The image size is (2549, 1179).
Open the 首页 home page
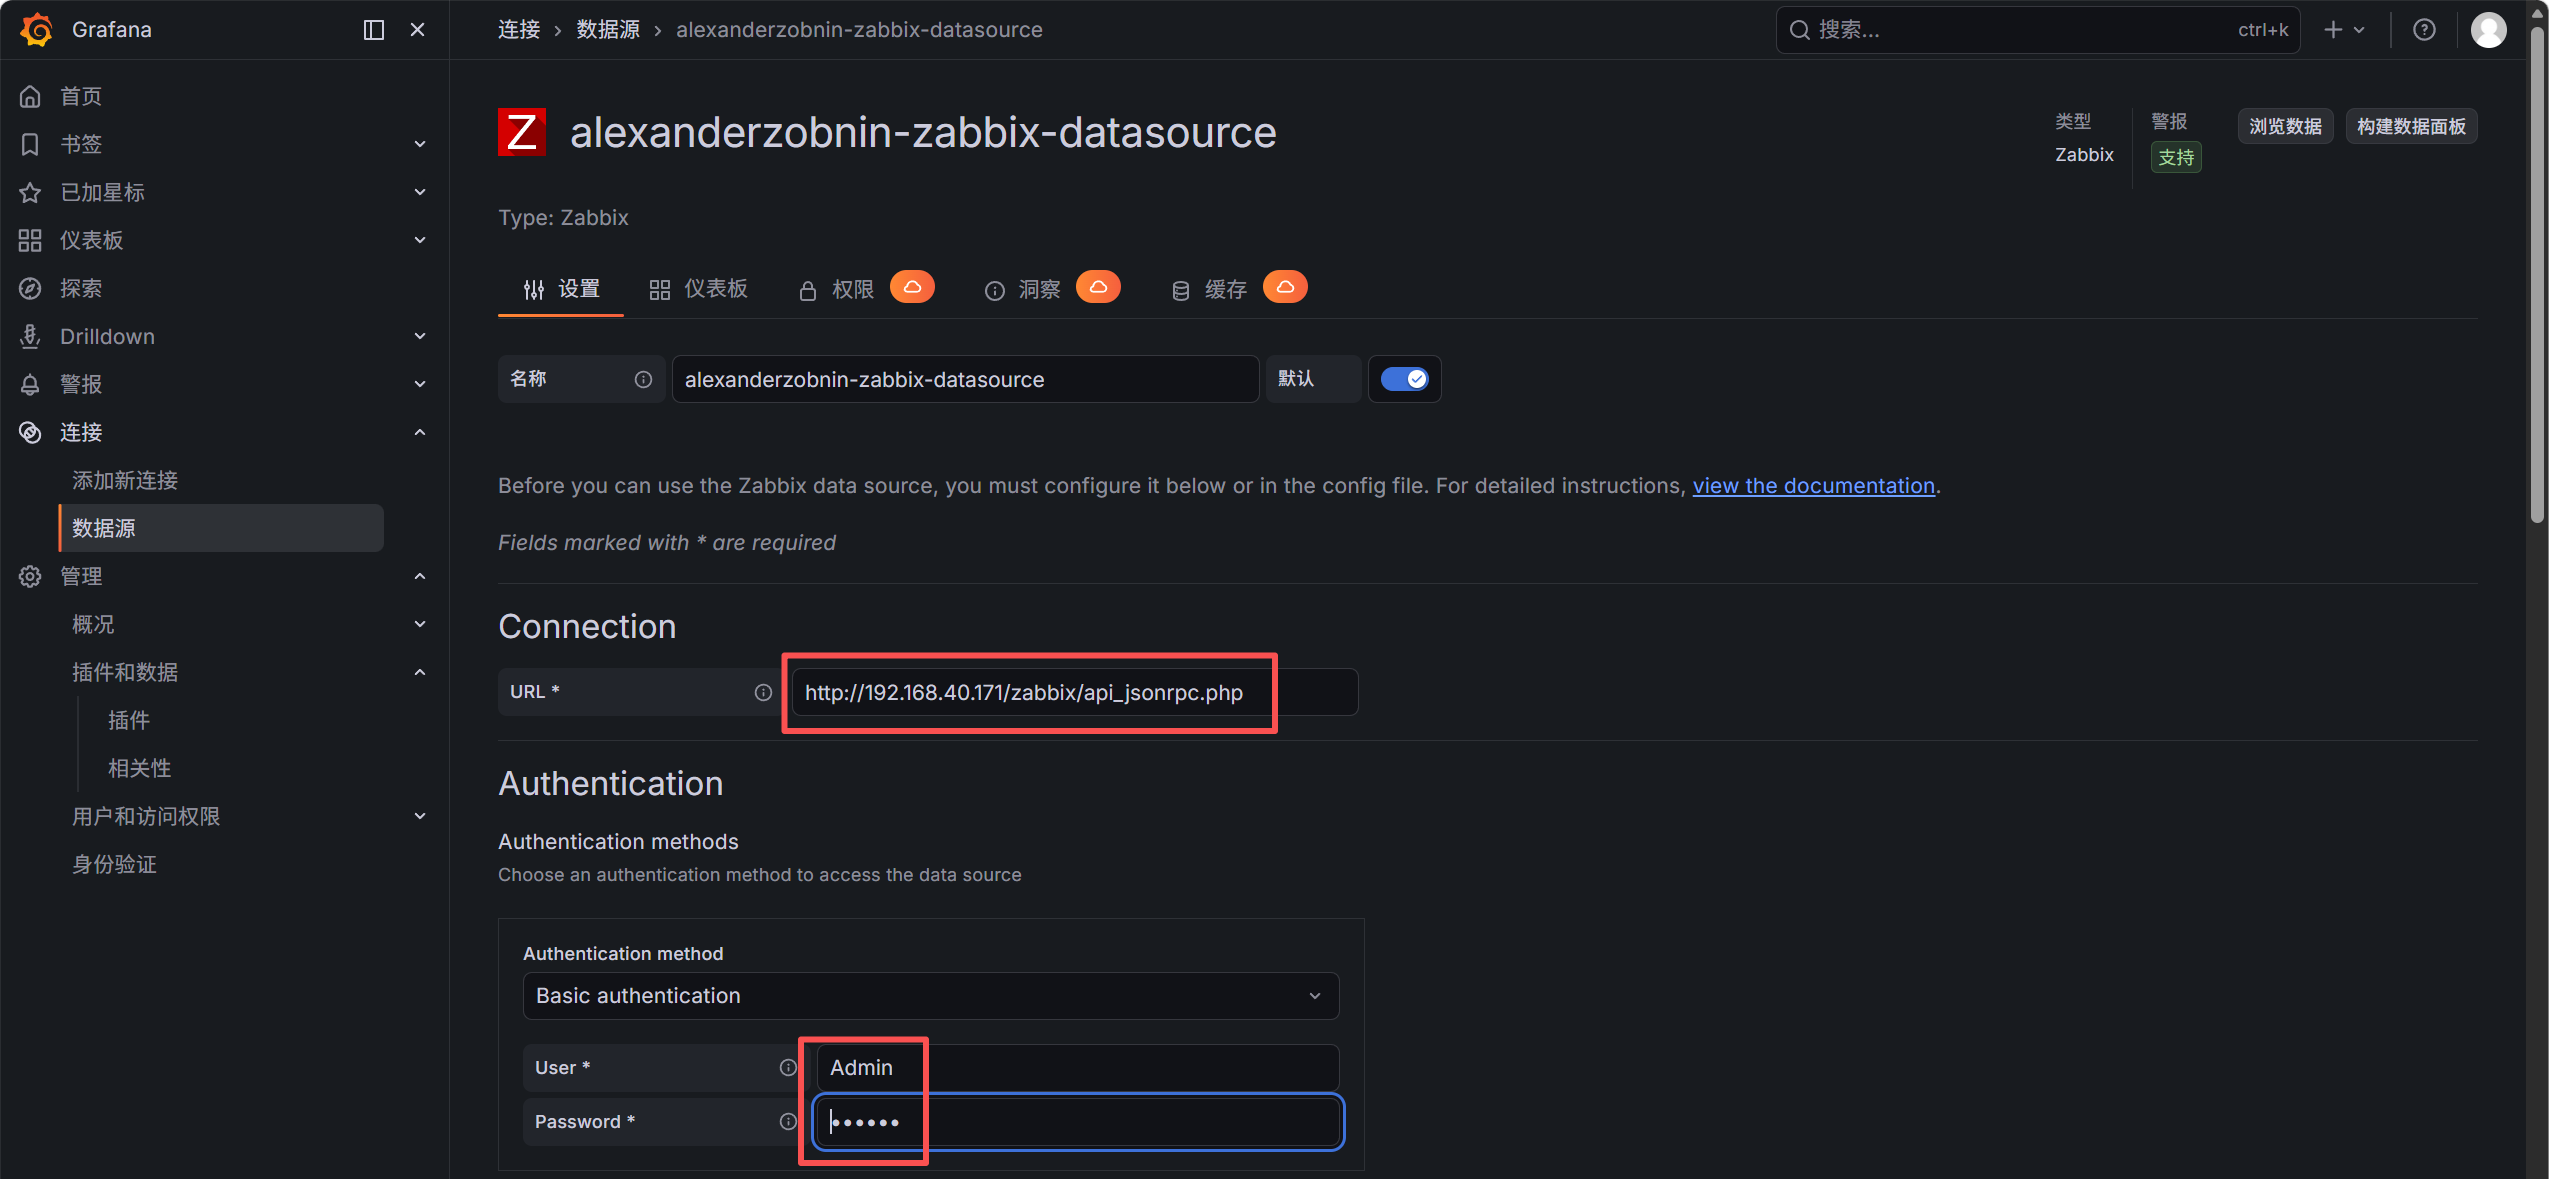tap(81, 96)
